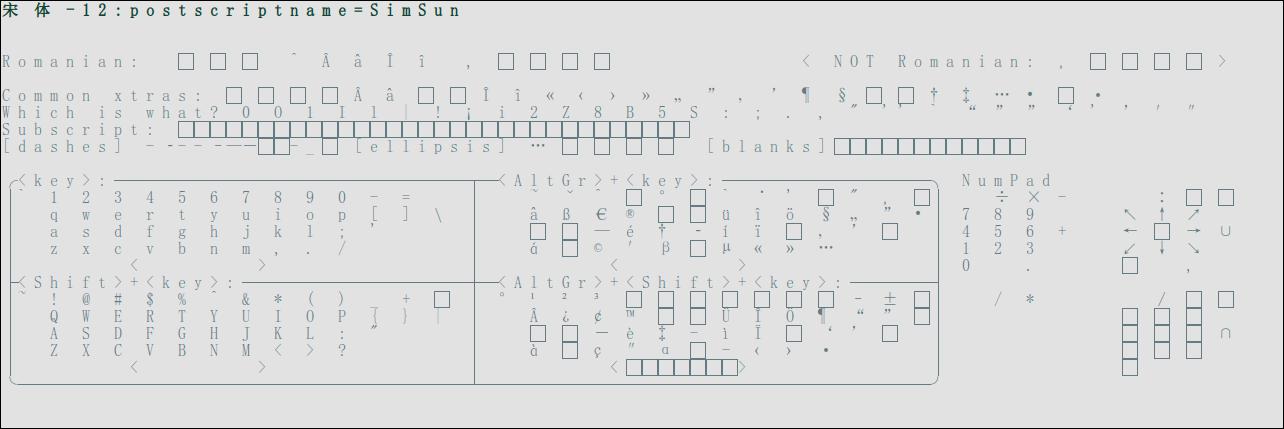Click the division sign ÷ on NumPad

1002,197
